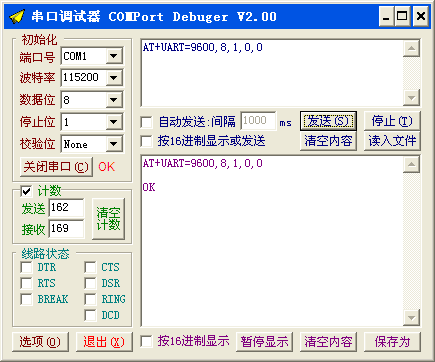
Task: Click OK response text in receive area
Action: point(149,187)
